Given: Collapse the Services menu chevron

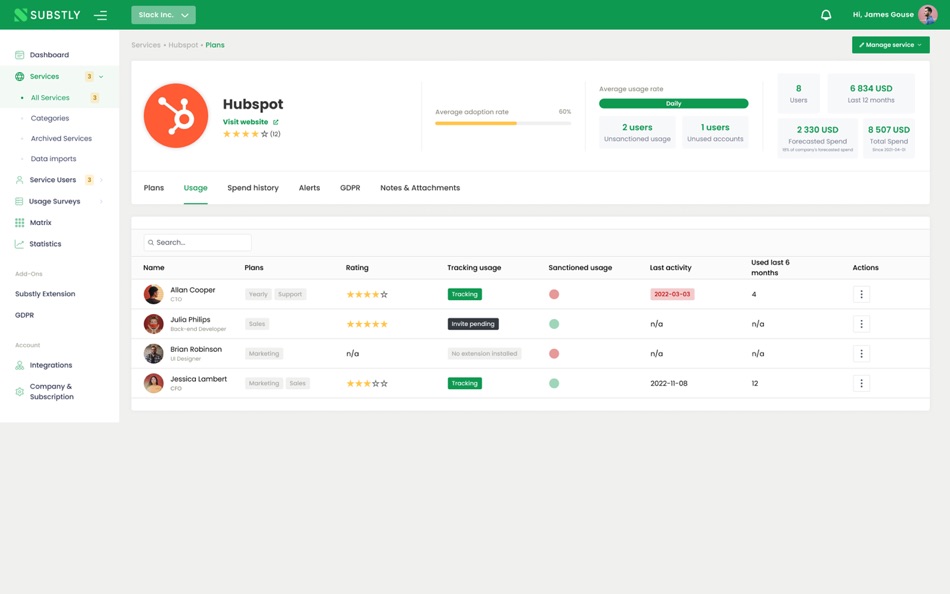Looking at the screenshot, I should point(101,76).
